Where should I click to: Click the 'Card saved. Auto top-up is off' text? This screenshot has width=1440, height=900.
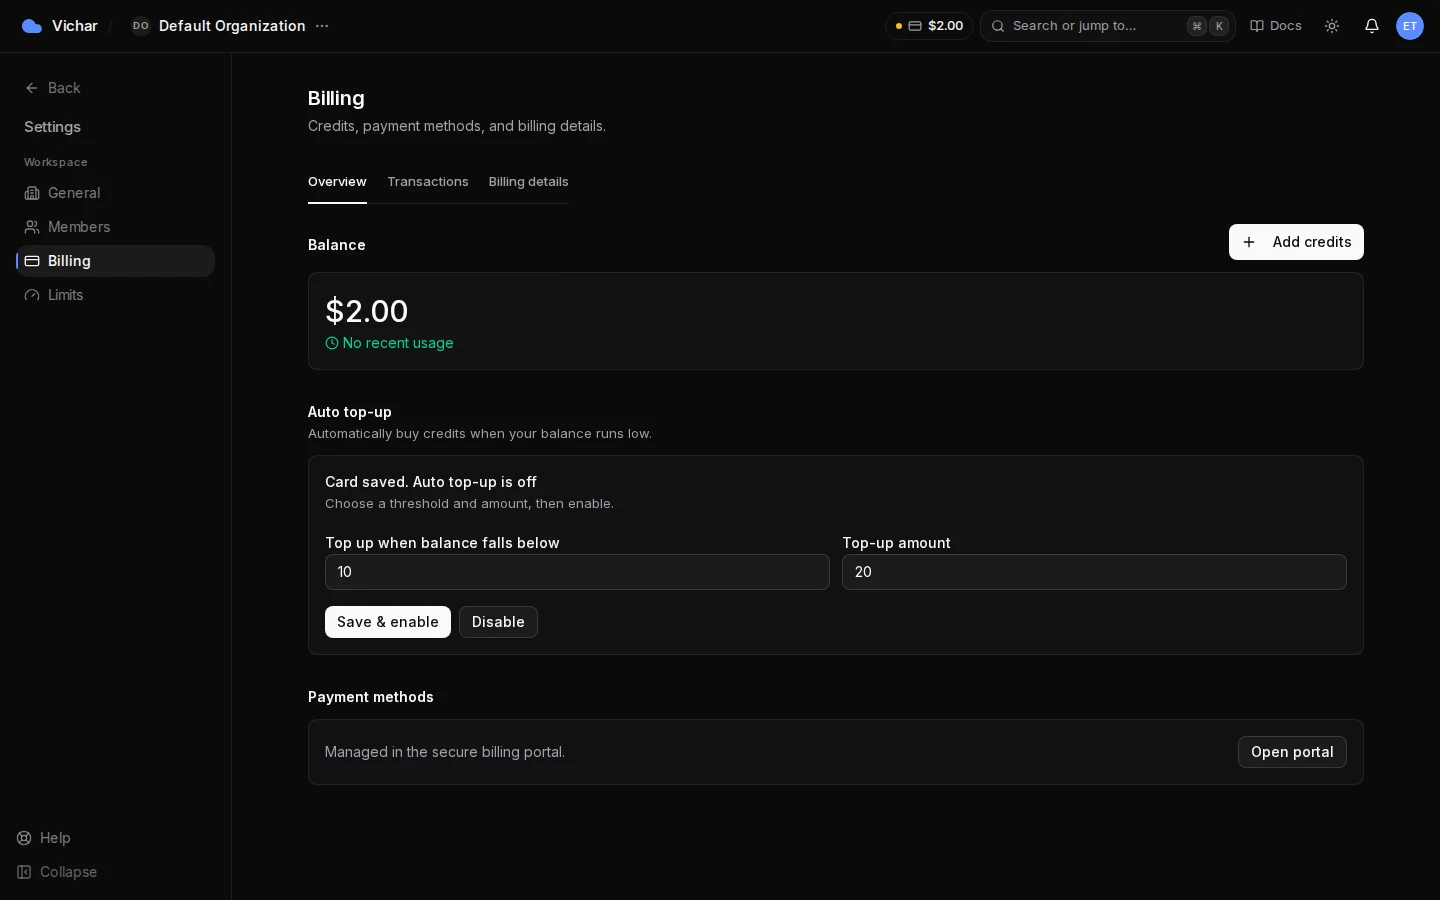(431, 482)
